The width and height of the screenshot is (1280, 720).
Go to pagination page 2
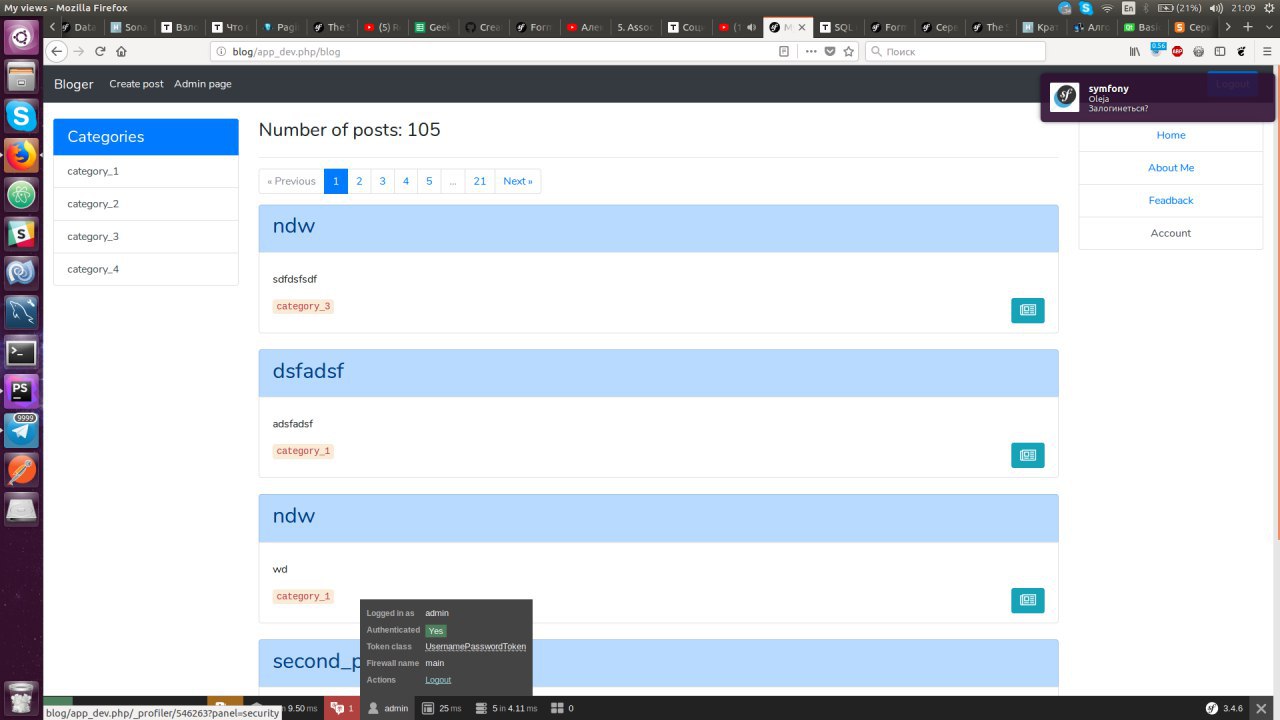[359, 181]
